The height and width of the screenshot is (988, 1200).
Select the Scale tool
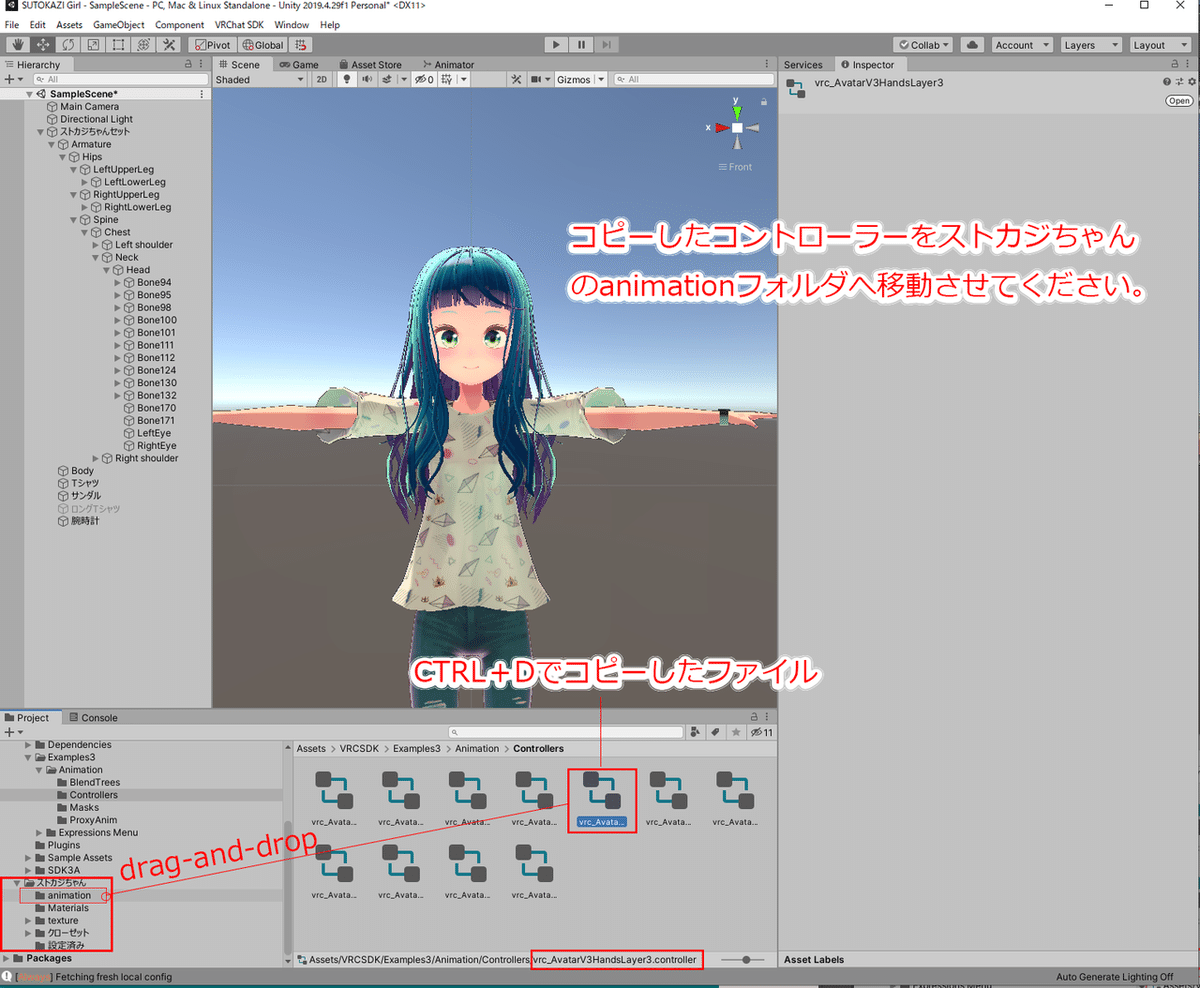(93, 45)
